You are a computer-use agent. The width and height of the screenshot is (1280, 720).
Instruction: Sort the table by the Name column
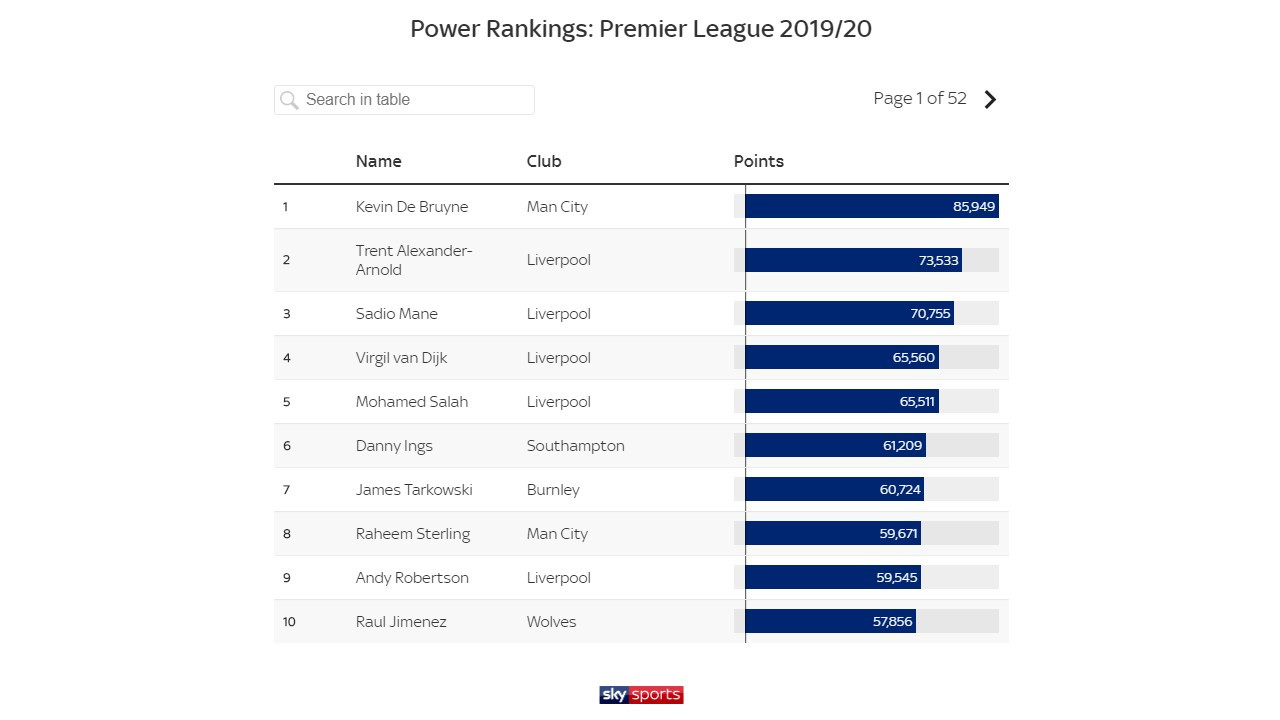point(379,161)
